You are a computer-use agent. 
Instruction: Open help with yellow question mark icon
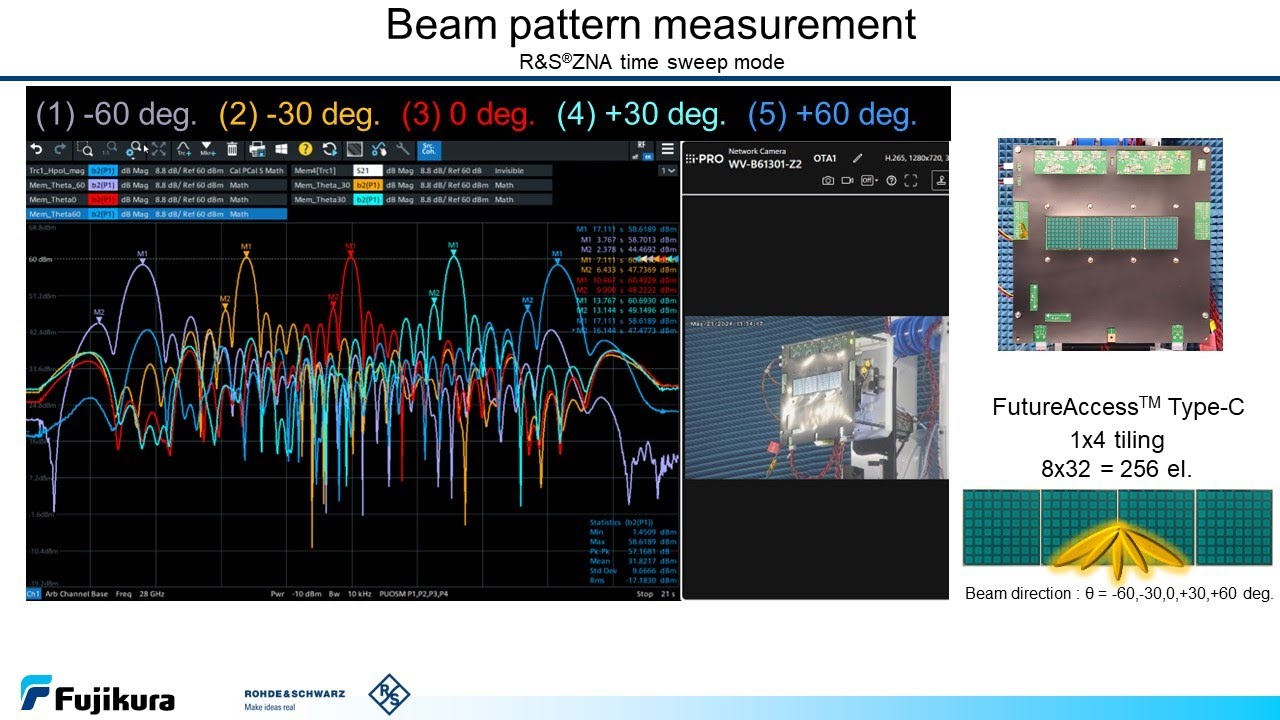tap(306, 149)
